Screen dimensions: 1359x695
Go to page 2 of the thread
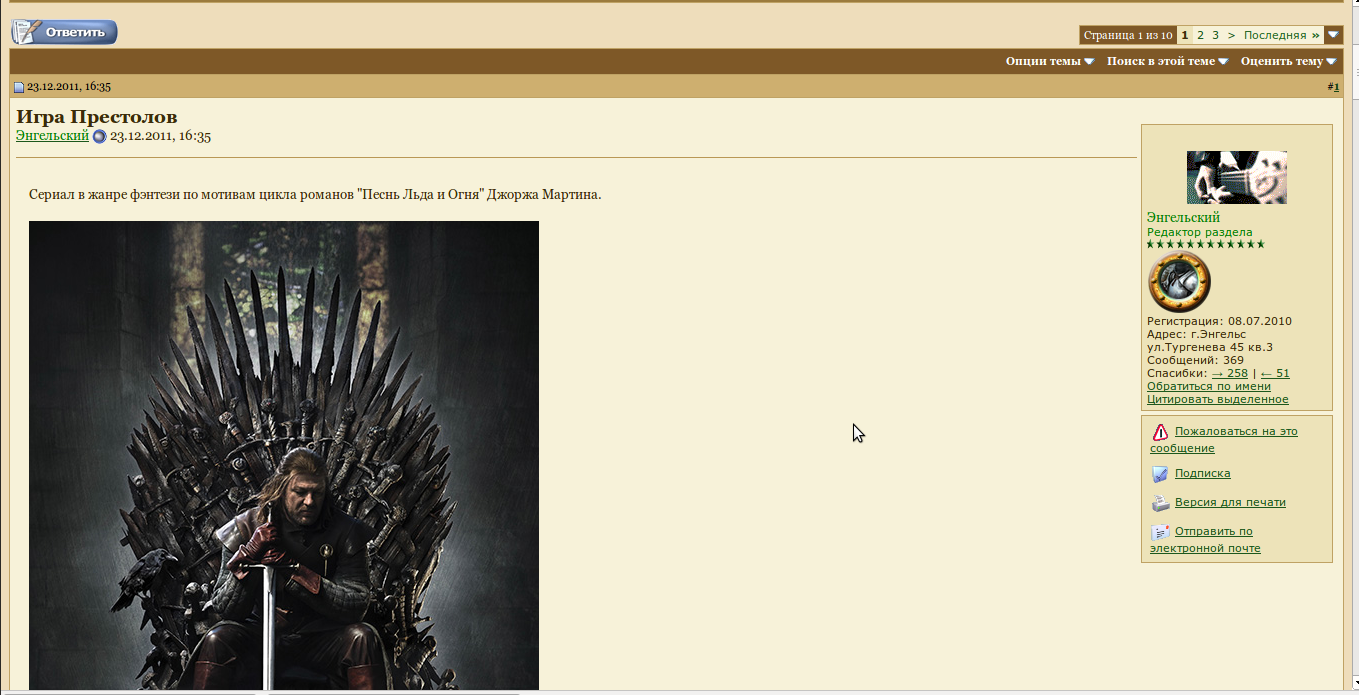1201,35
